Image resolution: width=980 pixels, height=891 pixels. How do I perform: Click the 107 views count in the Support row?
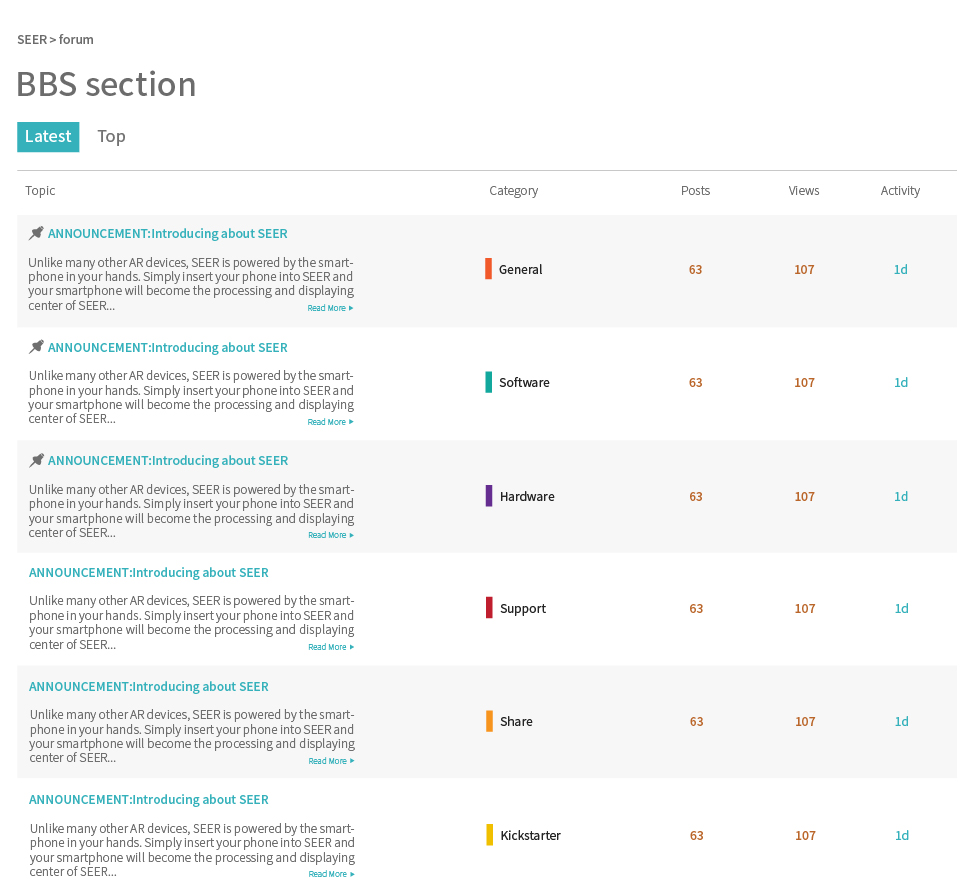(805, 609)
